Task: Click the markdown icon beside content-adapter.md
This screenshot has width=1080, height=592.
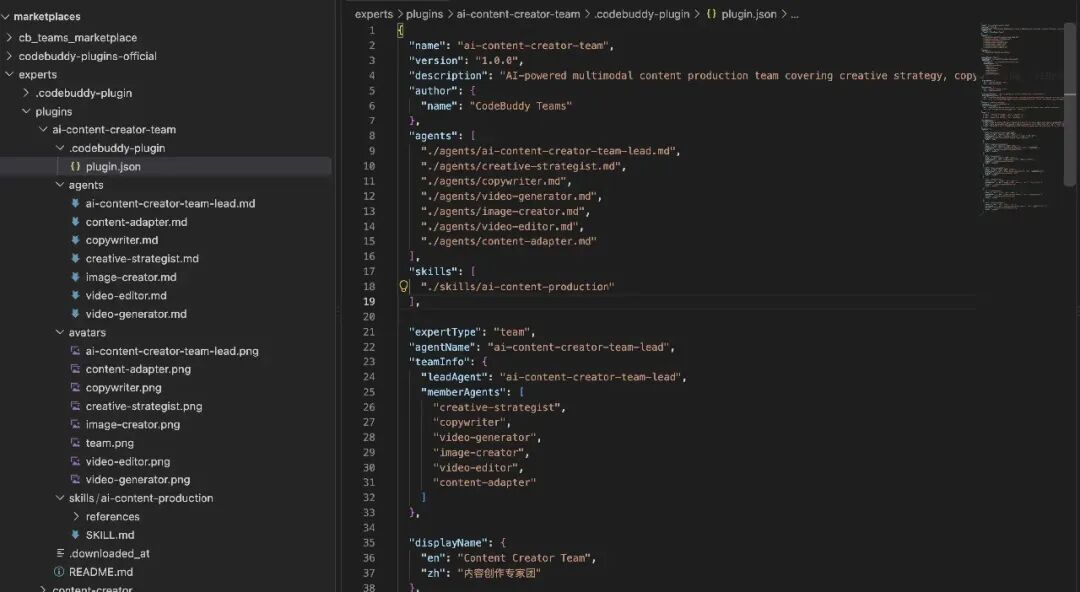Action: (75, 222)
